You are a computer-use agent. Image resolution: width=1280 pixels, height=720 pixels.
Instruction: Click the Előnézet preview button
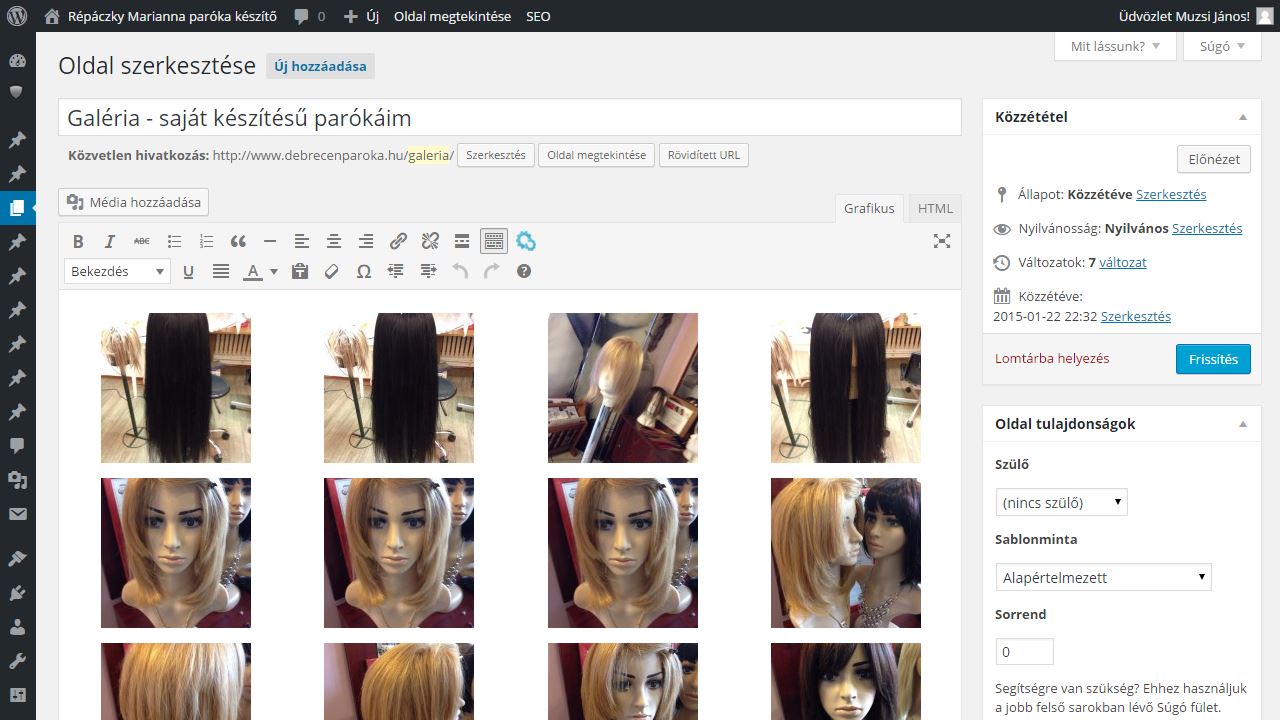(x=1213, y=159)
